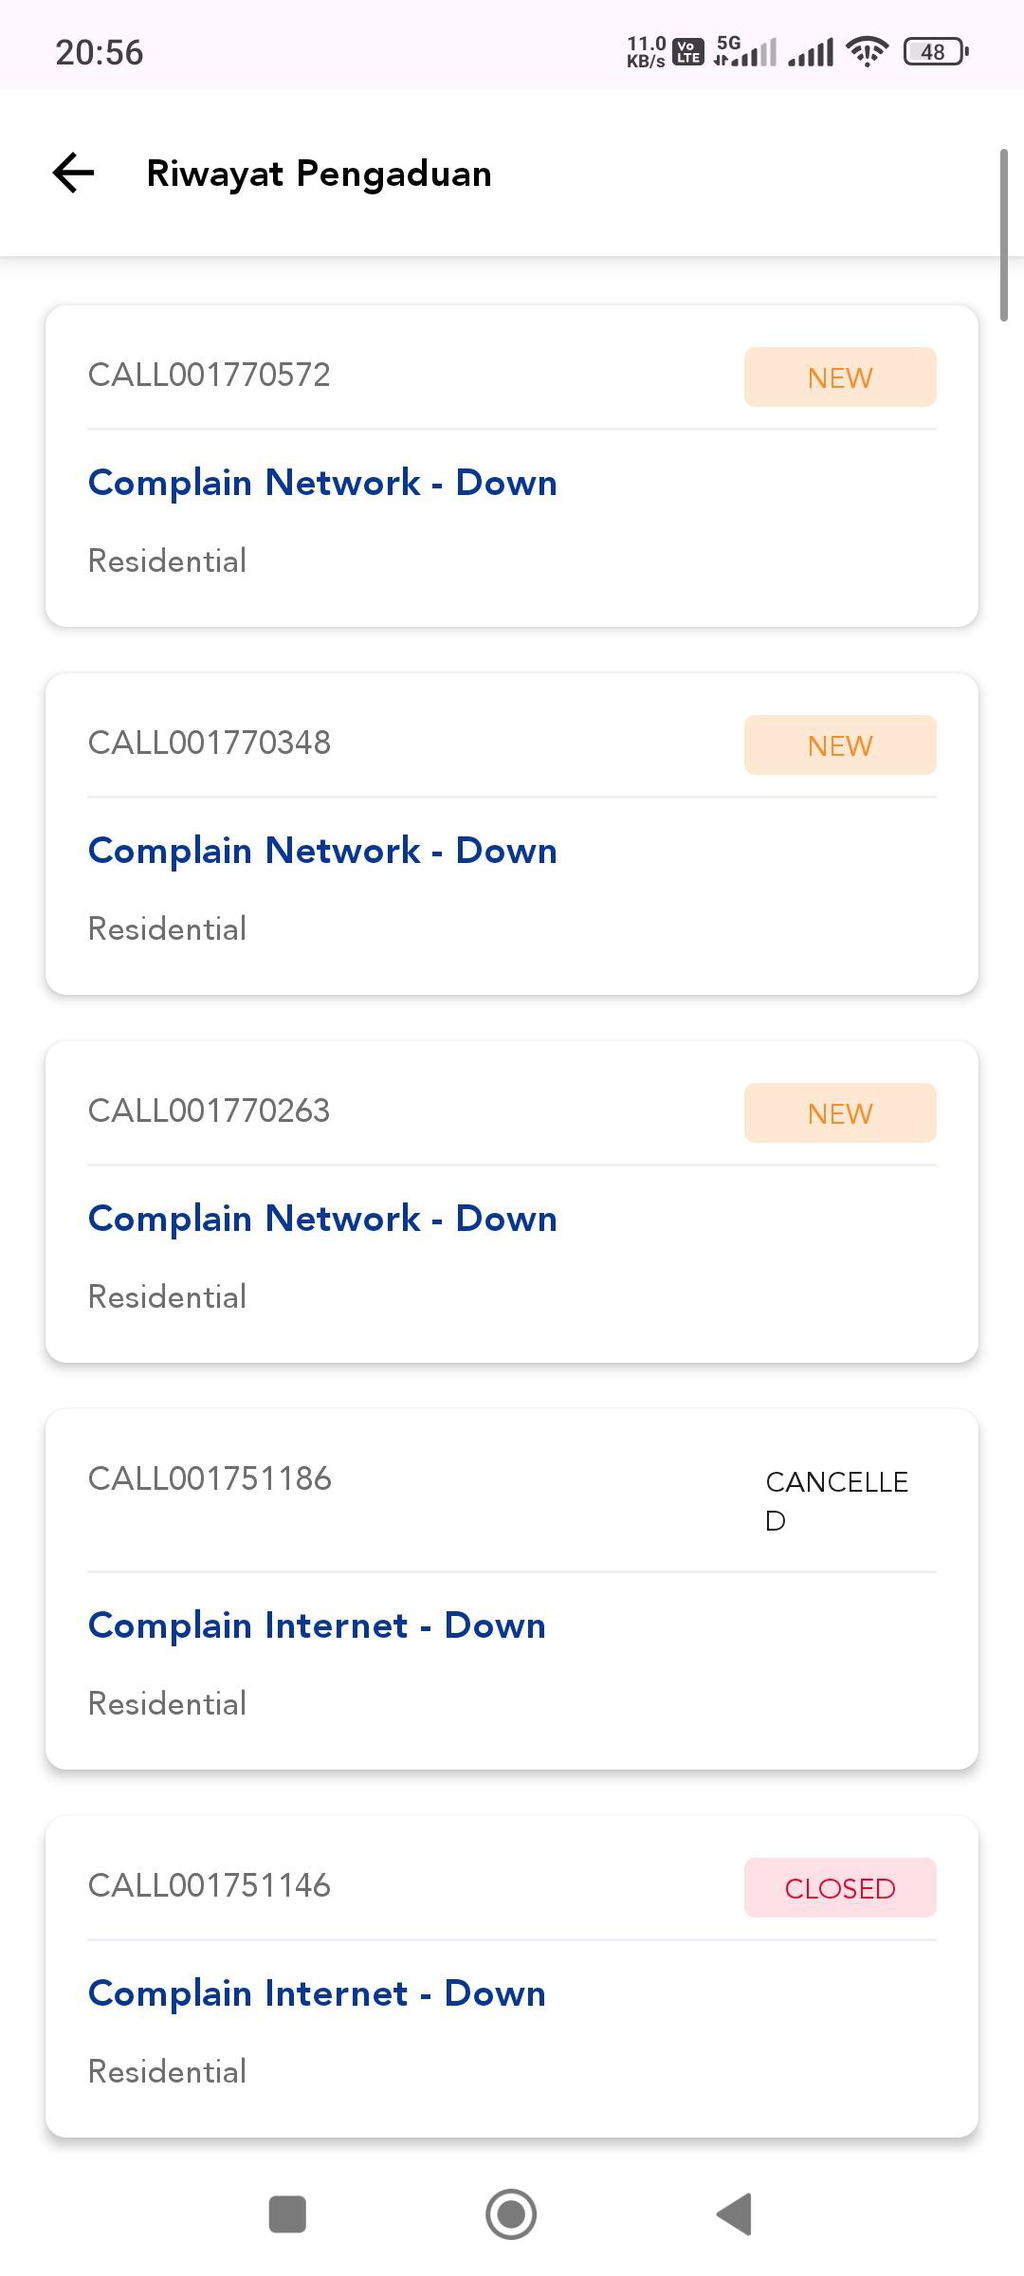The height and width of the screenshot is (2276, 1024).
Task: Open cancelled complaint CALL001751186
Action: (x=512, y=1589)
